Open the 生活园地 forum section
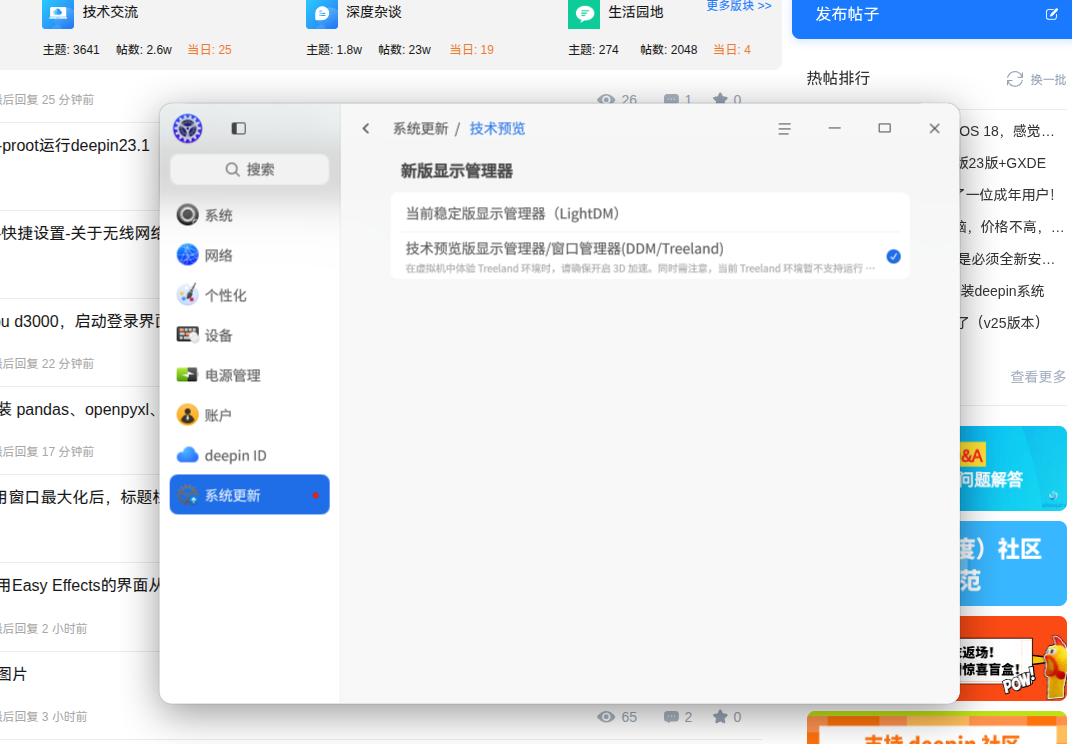Viewport: 1072px width, 744px height. point(636,12)
